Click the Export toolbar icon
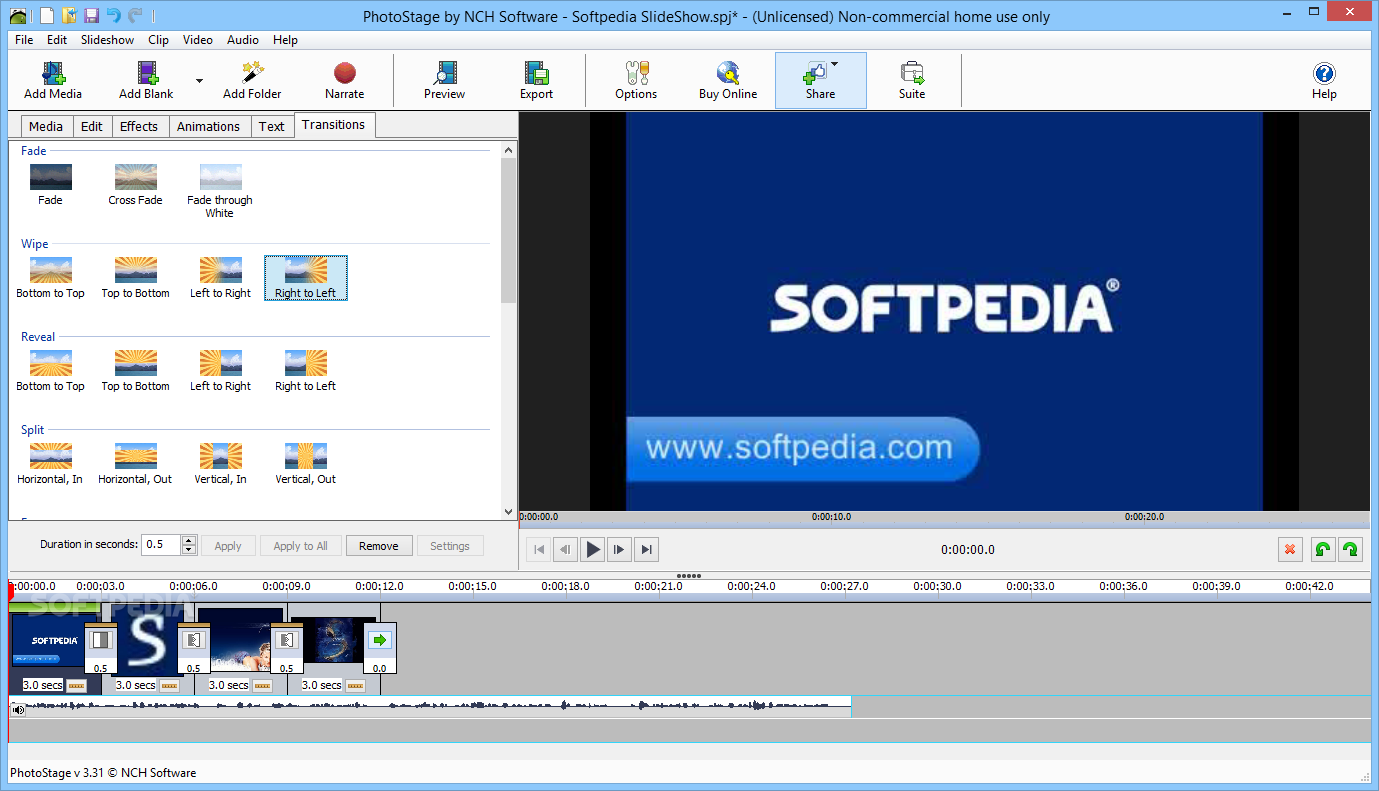Screen dimensions: 1379x791 [536, 80]
